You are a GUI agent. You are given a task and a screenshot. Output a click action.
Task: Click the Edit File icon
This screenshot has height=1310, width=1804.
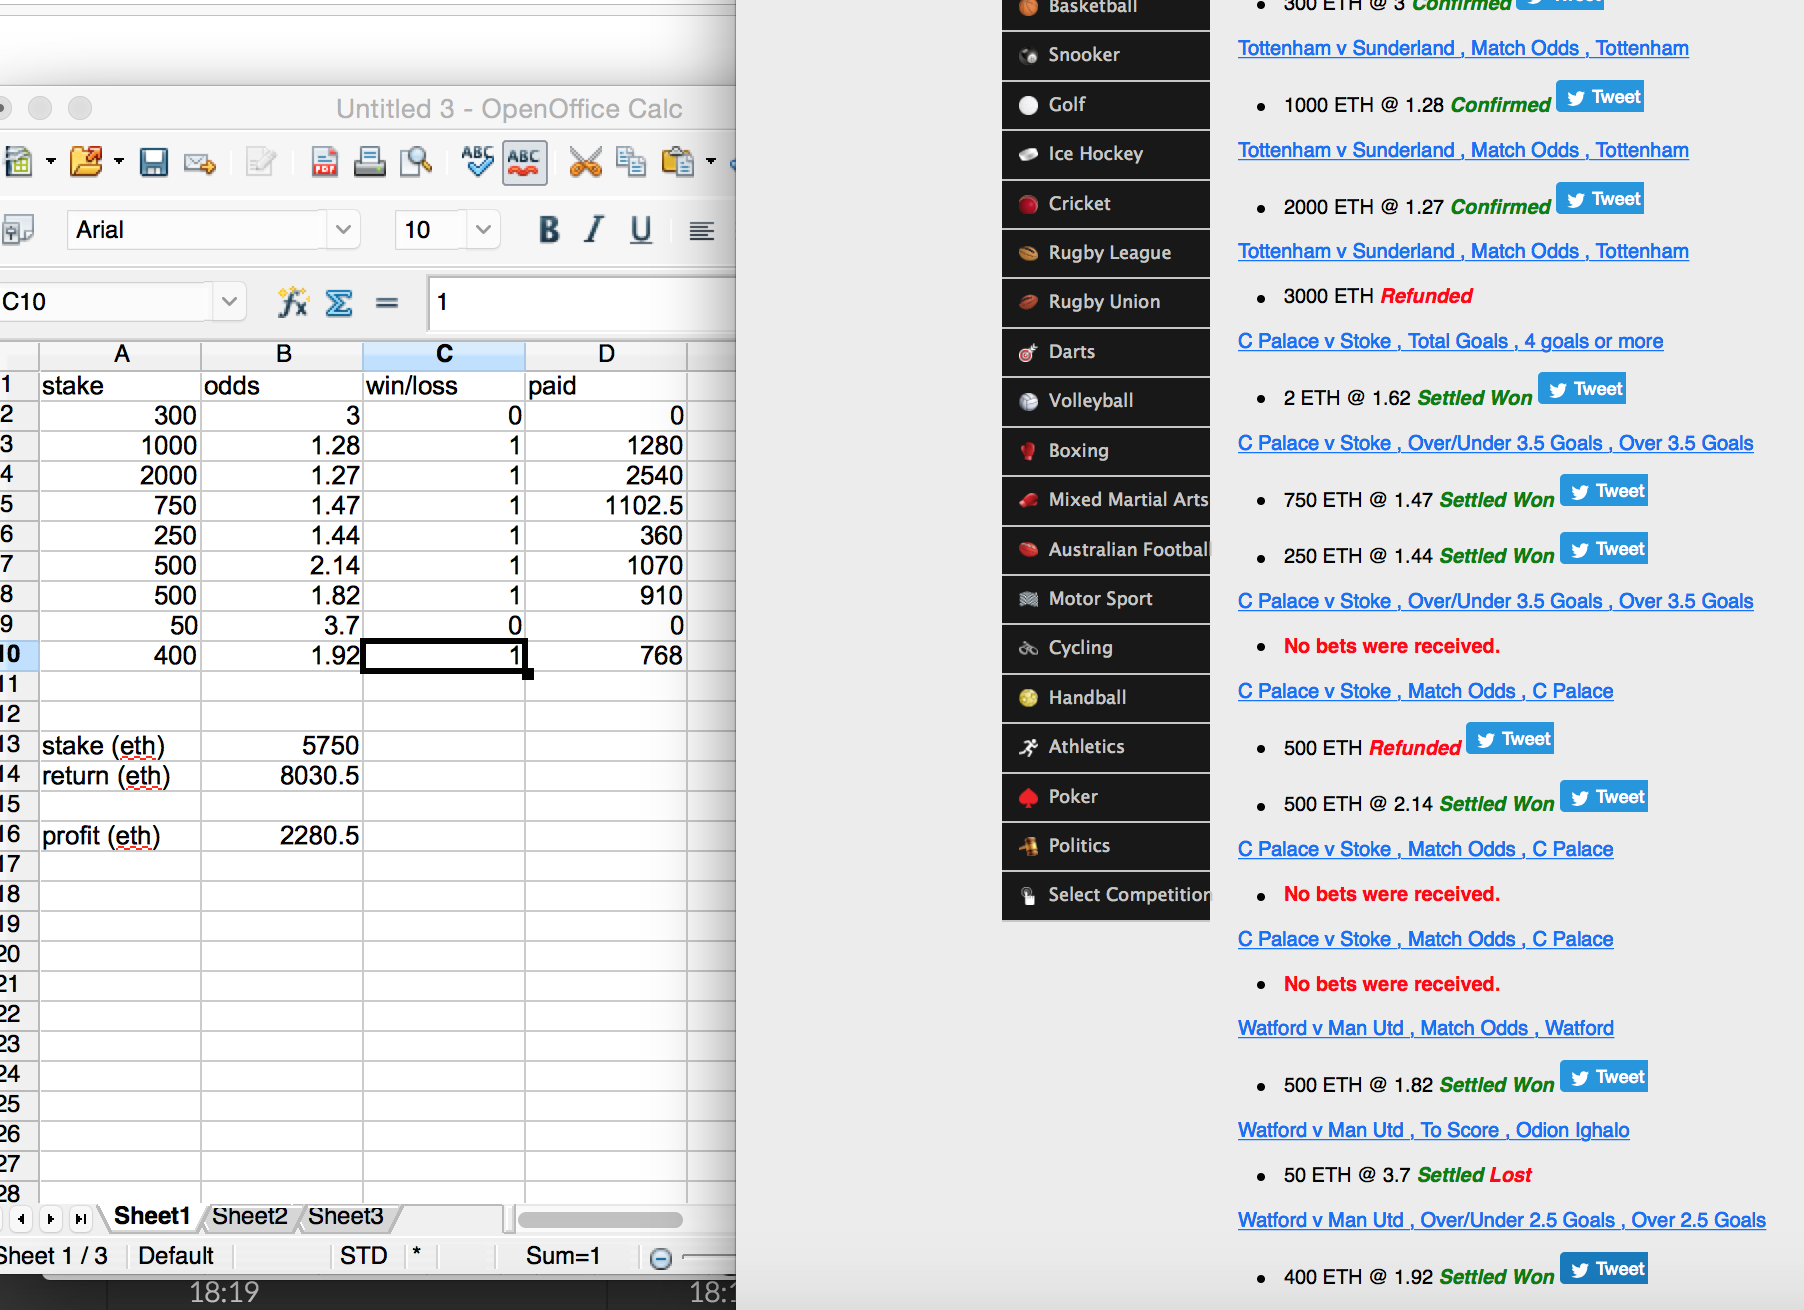260,161
